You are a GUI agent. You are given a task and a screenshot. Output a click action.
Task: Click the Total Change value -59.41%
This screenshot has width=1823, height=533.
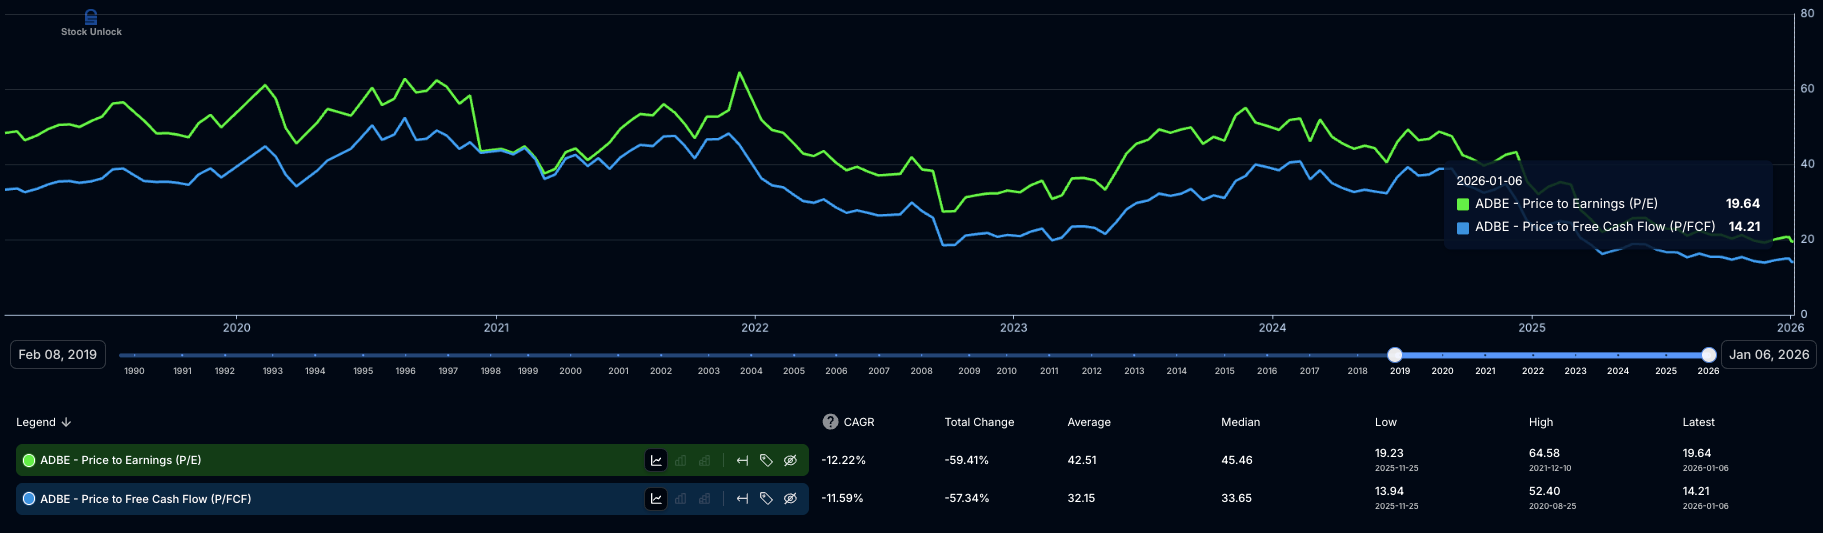[966, 460]
